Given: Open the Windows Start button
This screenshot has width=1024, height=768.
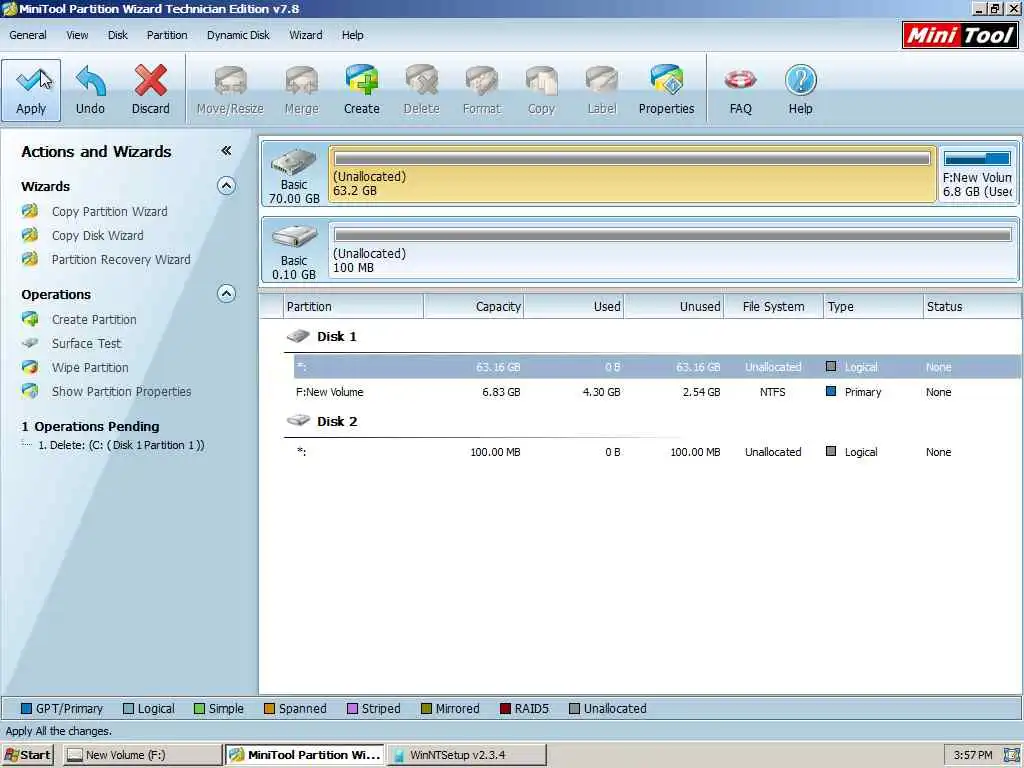Looking at the screenshot, I should (27, 755).
